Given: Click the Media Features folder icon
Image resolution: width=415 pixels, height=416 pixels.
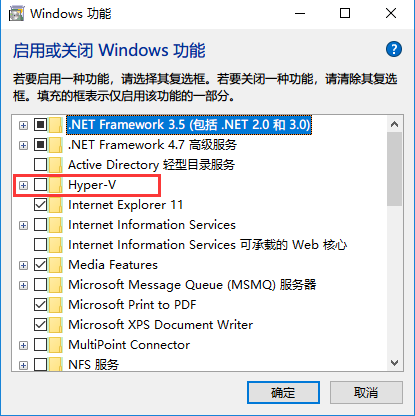Looking at the screenshot, I should pyautogui.click(x=55, y=265).
